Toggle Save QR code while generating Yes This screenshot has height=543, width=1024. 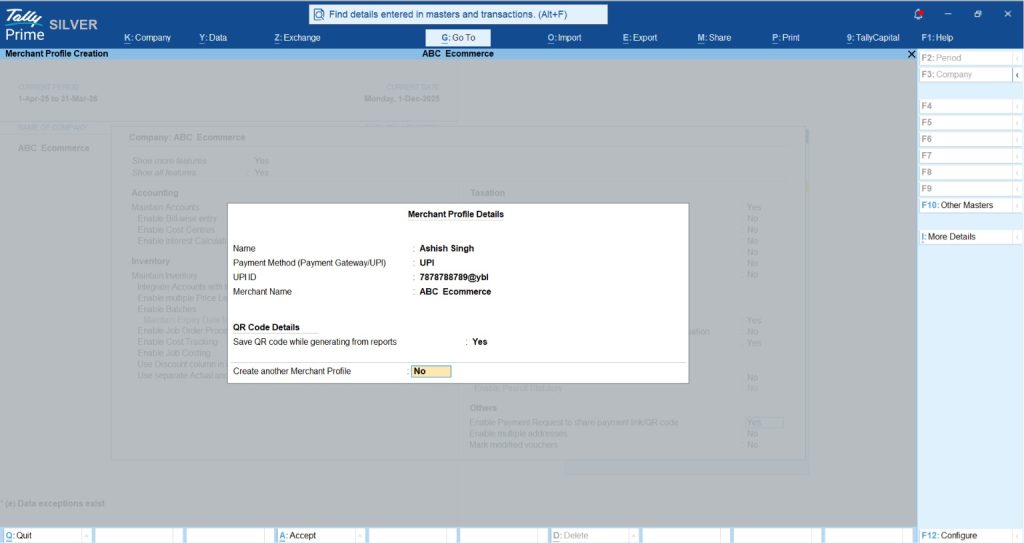480,342
